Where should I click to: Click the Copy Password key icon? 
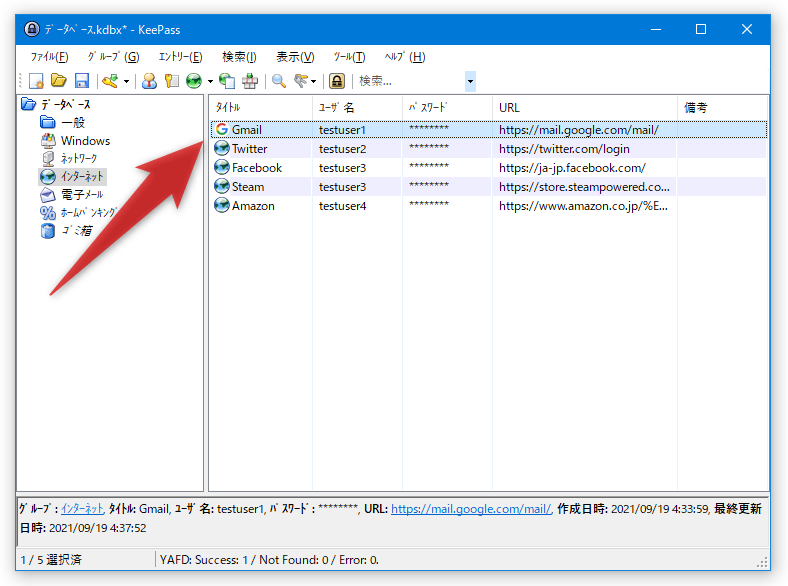tap(172, 81)
